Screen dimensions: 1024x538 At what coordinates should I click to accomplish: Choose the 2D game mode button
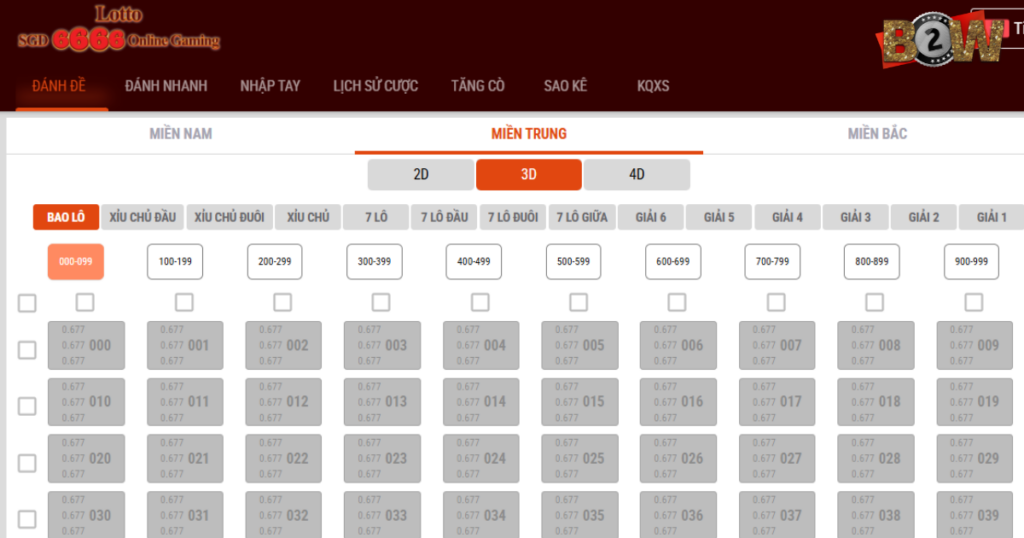(x=421, y=174)
